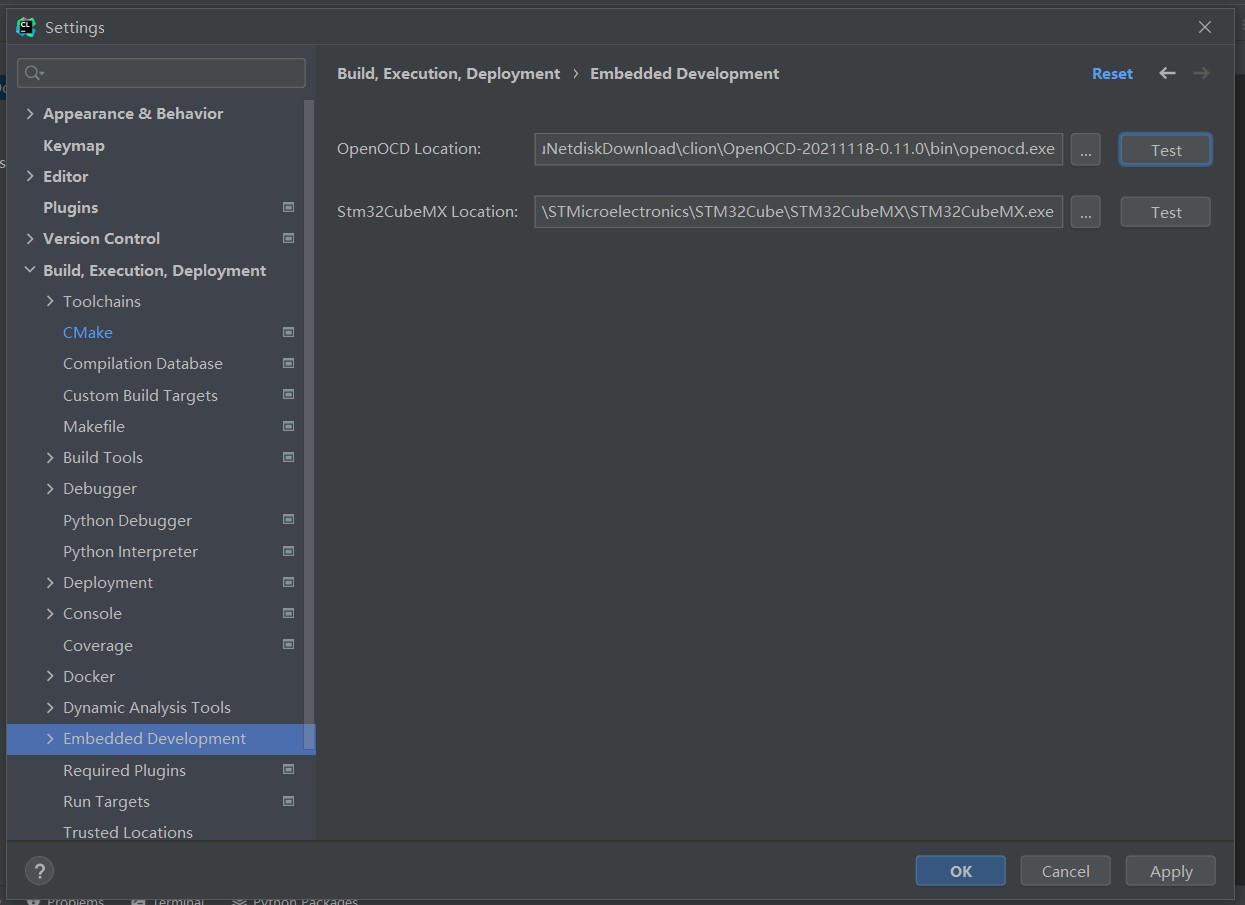Expand Appearance & Behavior section

(30, 113)
